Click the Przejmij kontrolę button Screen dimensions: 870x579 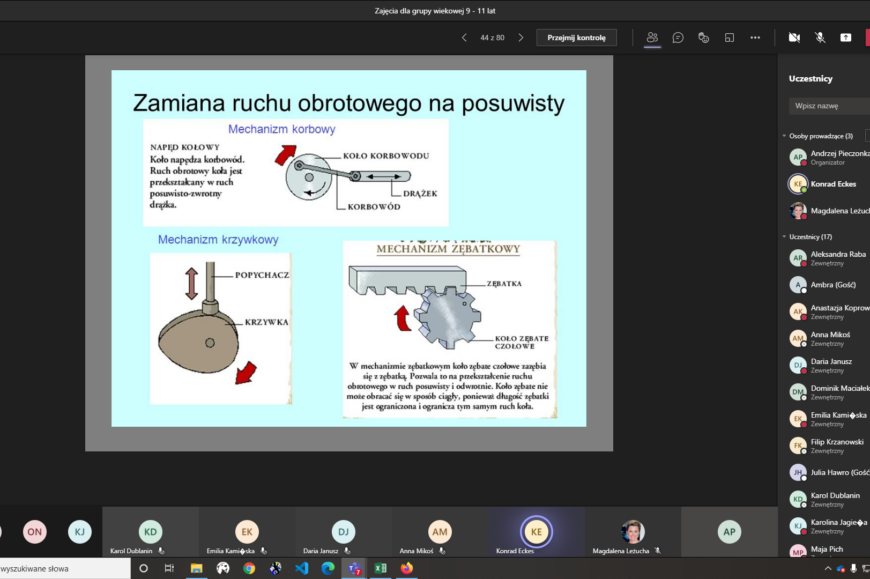pos(576,38)
